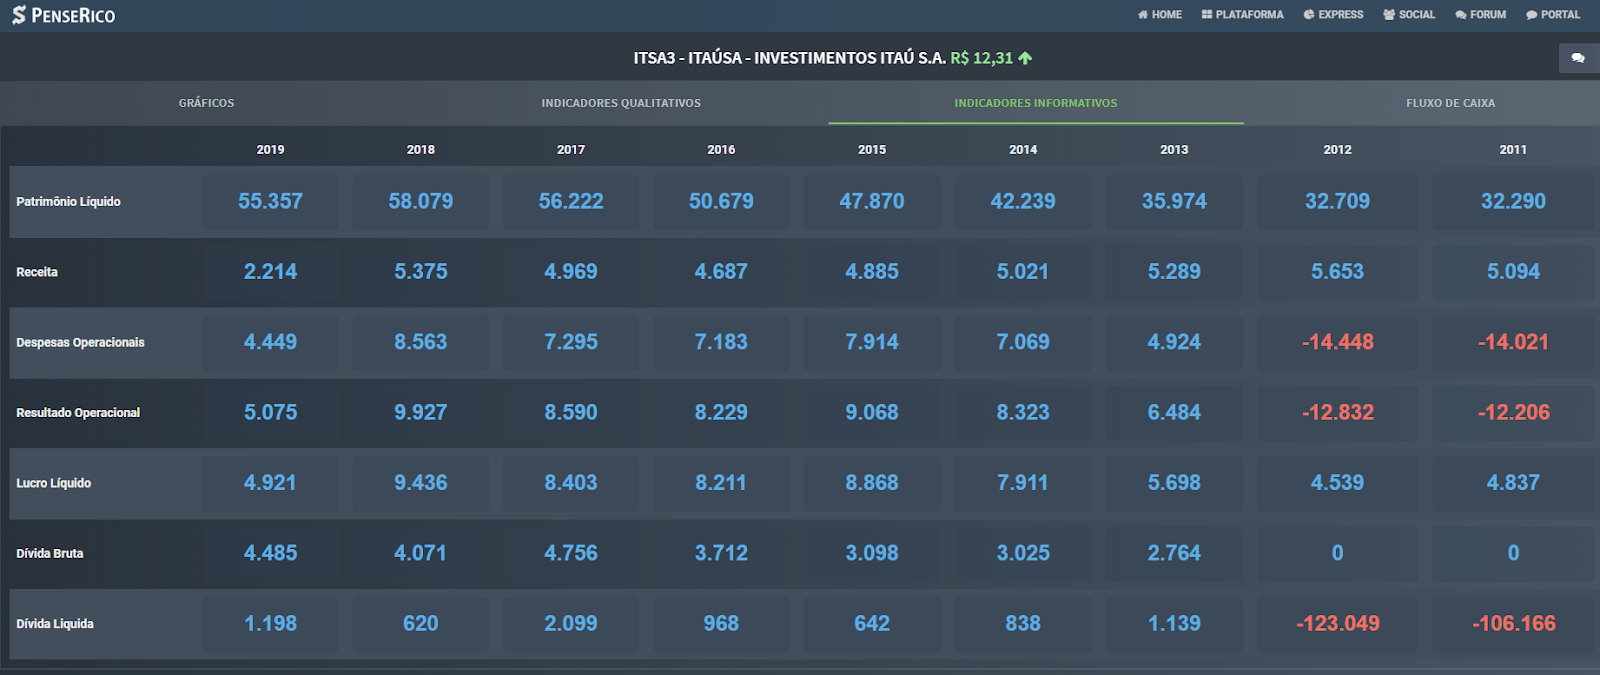Click Dívida Bruta 2019 value 4.485
Screen dimensions: 1600x675
pos(270,553)
